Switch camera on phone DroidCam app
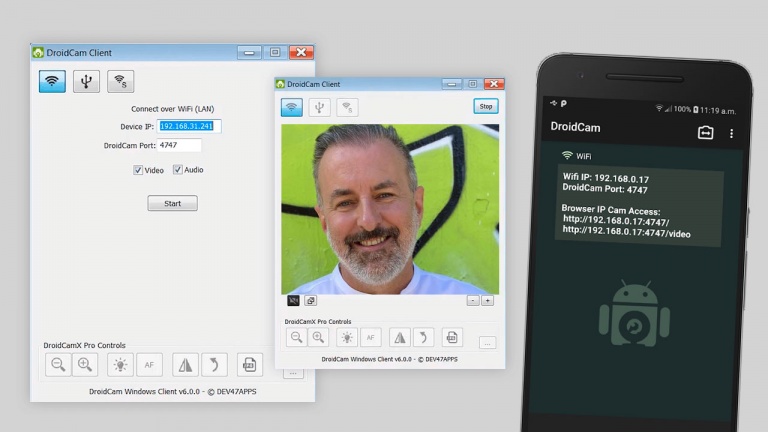 click(x=705, y=132)
